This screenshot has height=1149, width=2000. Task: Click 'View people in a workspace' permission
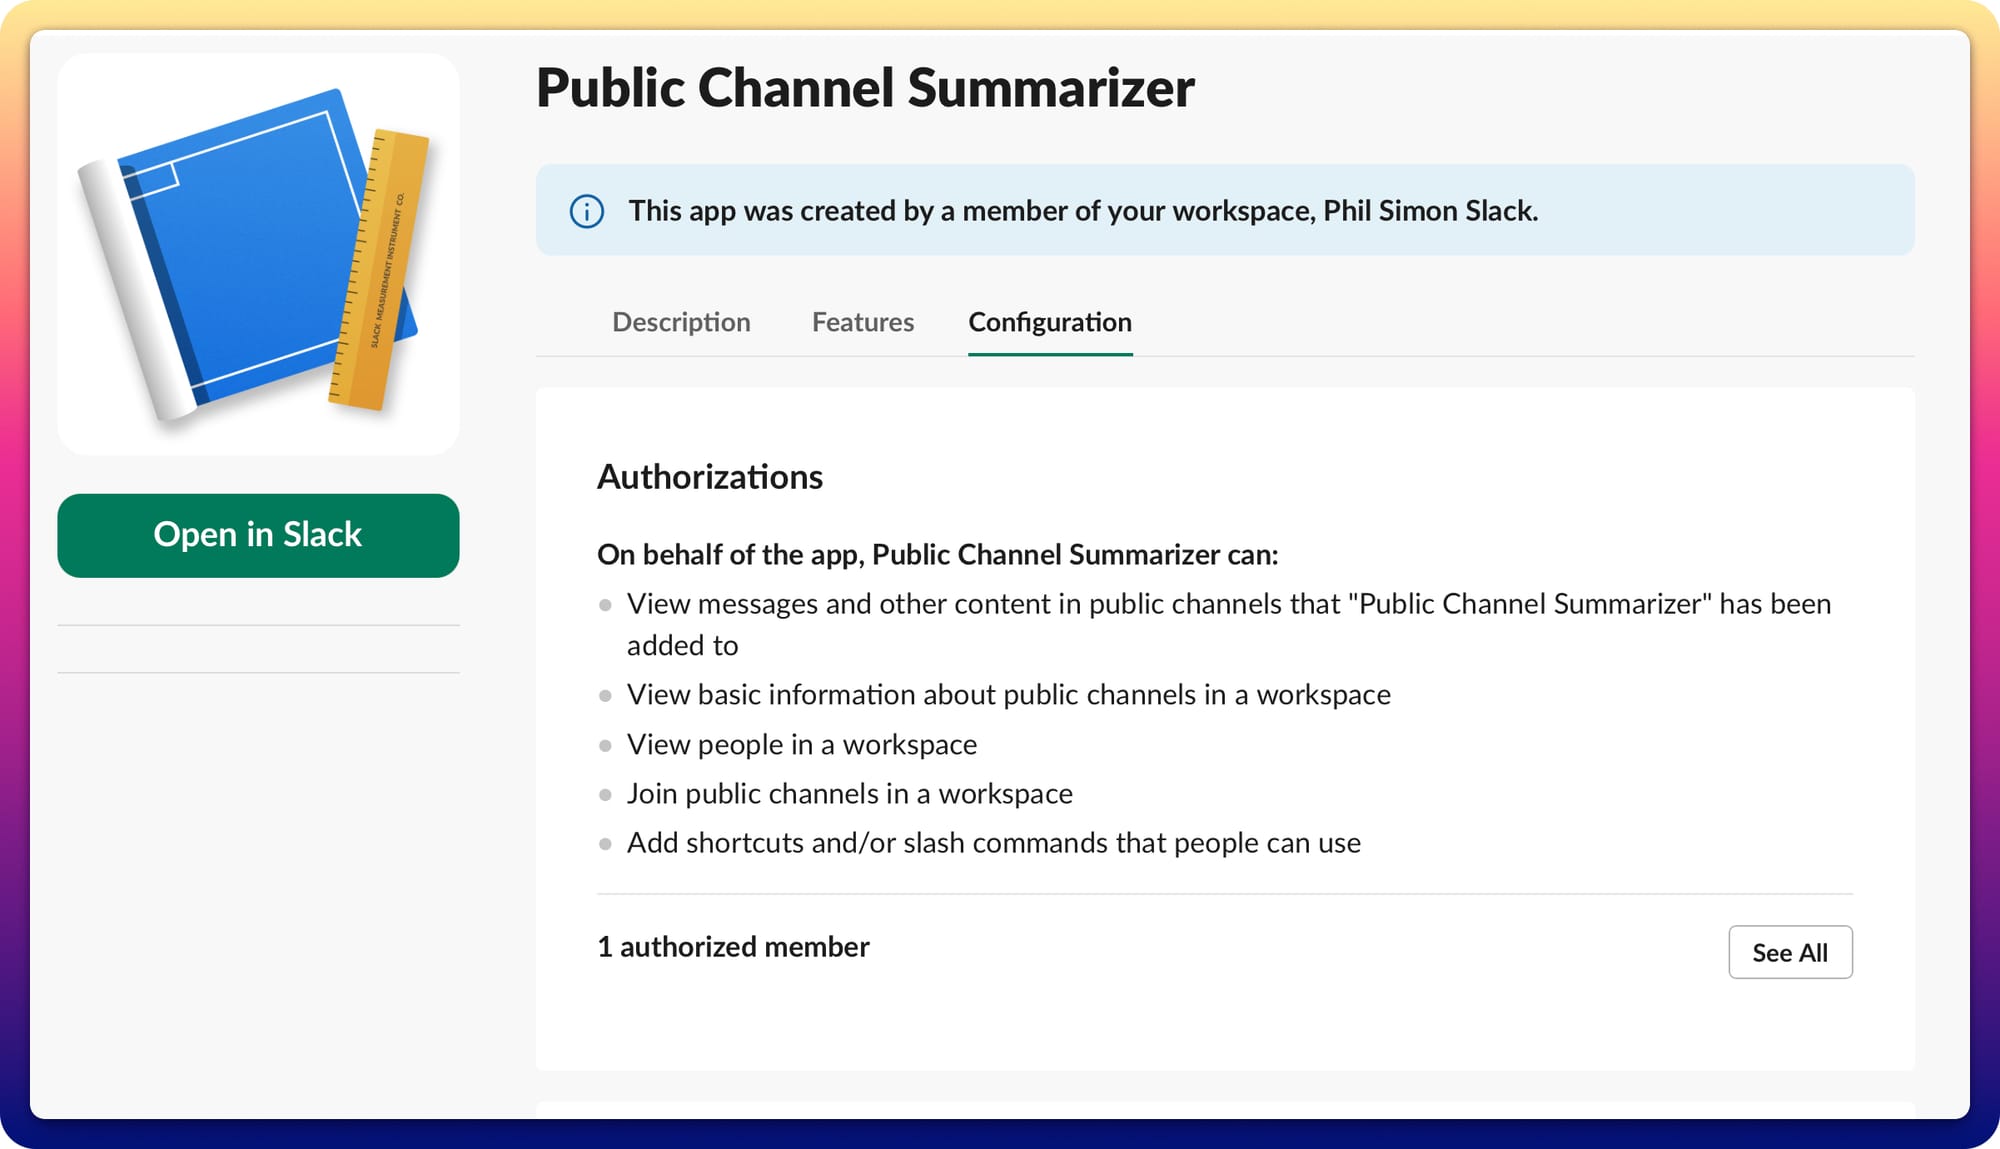(802, 745)
